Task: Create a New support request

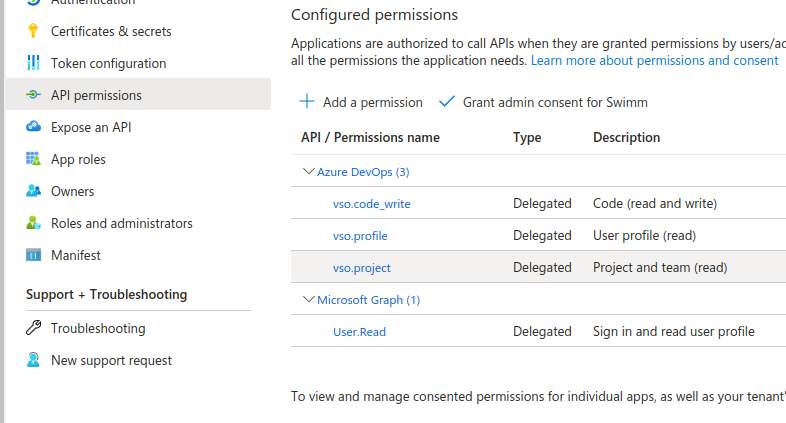Action: [111, 360]
